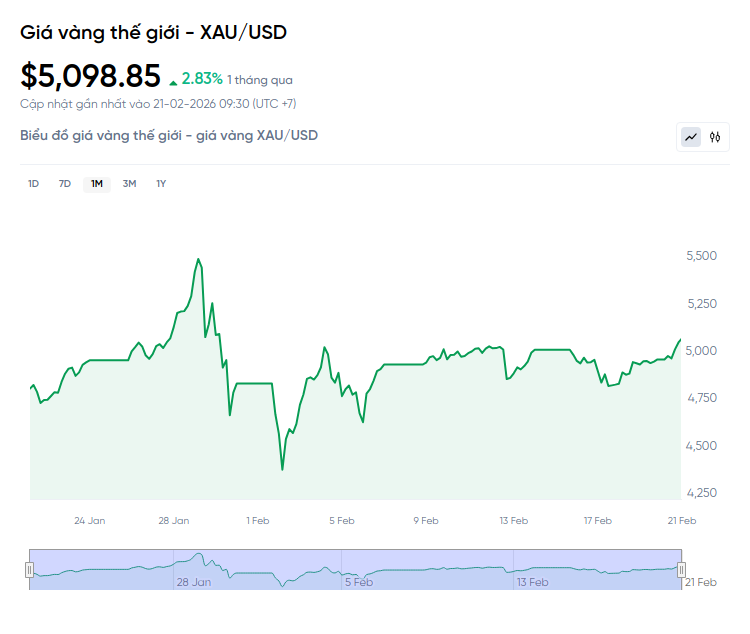Image resolution: width=750 pixels, height=634 pixels.
Task: Switch to the candlestick chart view
Action: [x=715, y=137]
